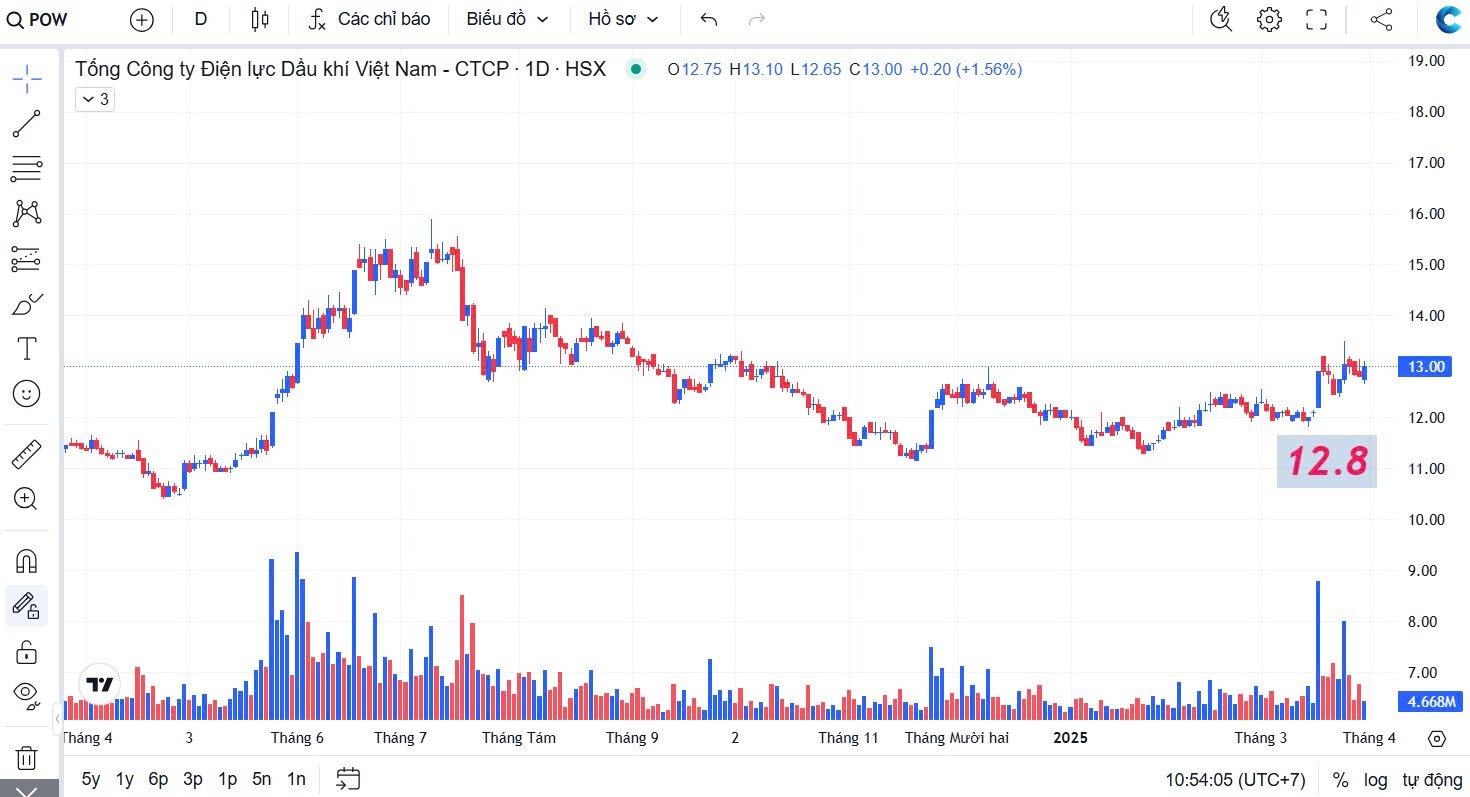Click the 19.00 price axis label
The height and width of the screenshot is (797, 1470).
click(x=1426, y=60)
